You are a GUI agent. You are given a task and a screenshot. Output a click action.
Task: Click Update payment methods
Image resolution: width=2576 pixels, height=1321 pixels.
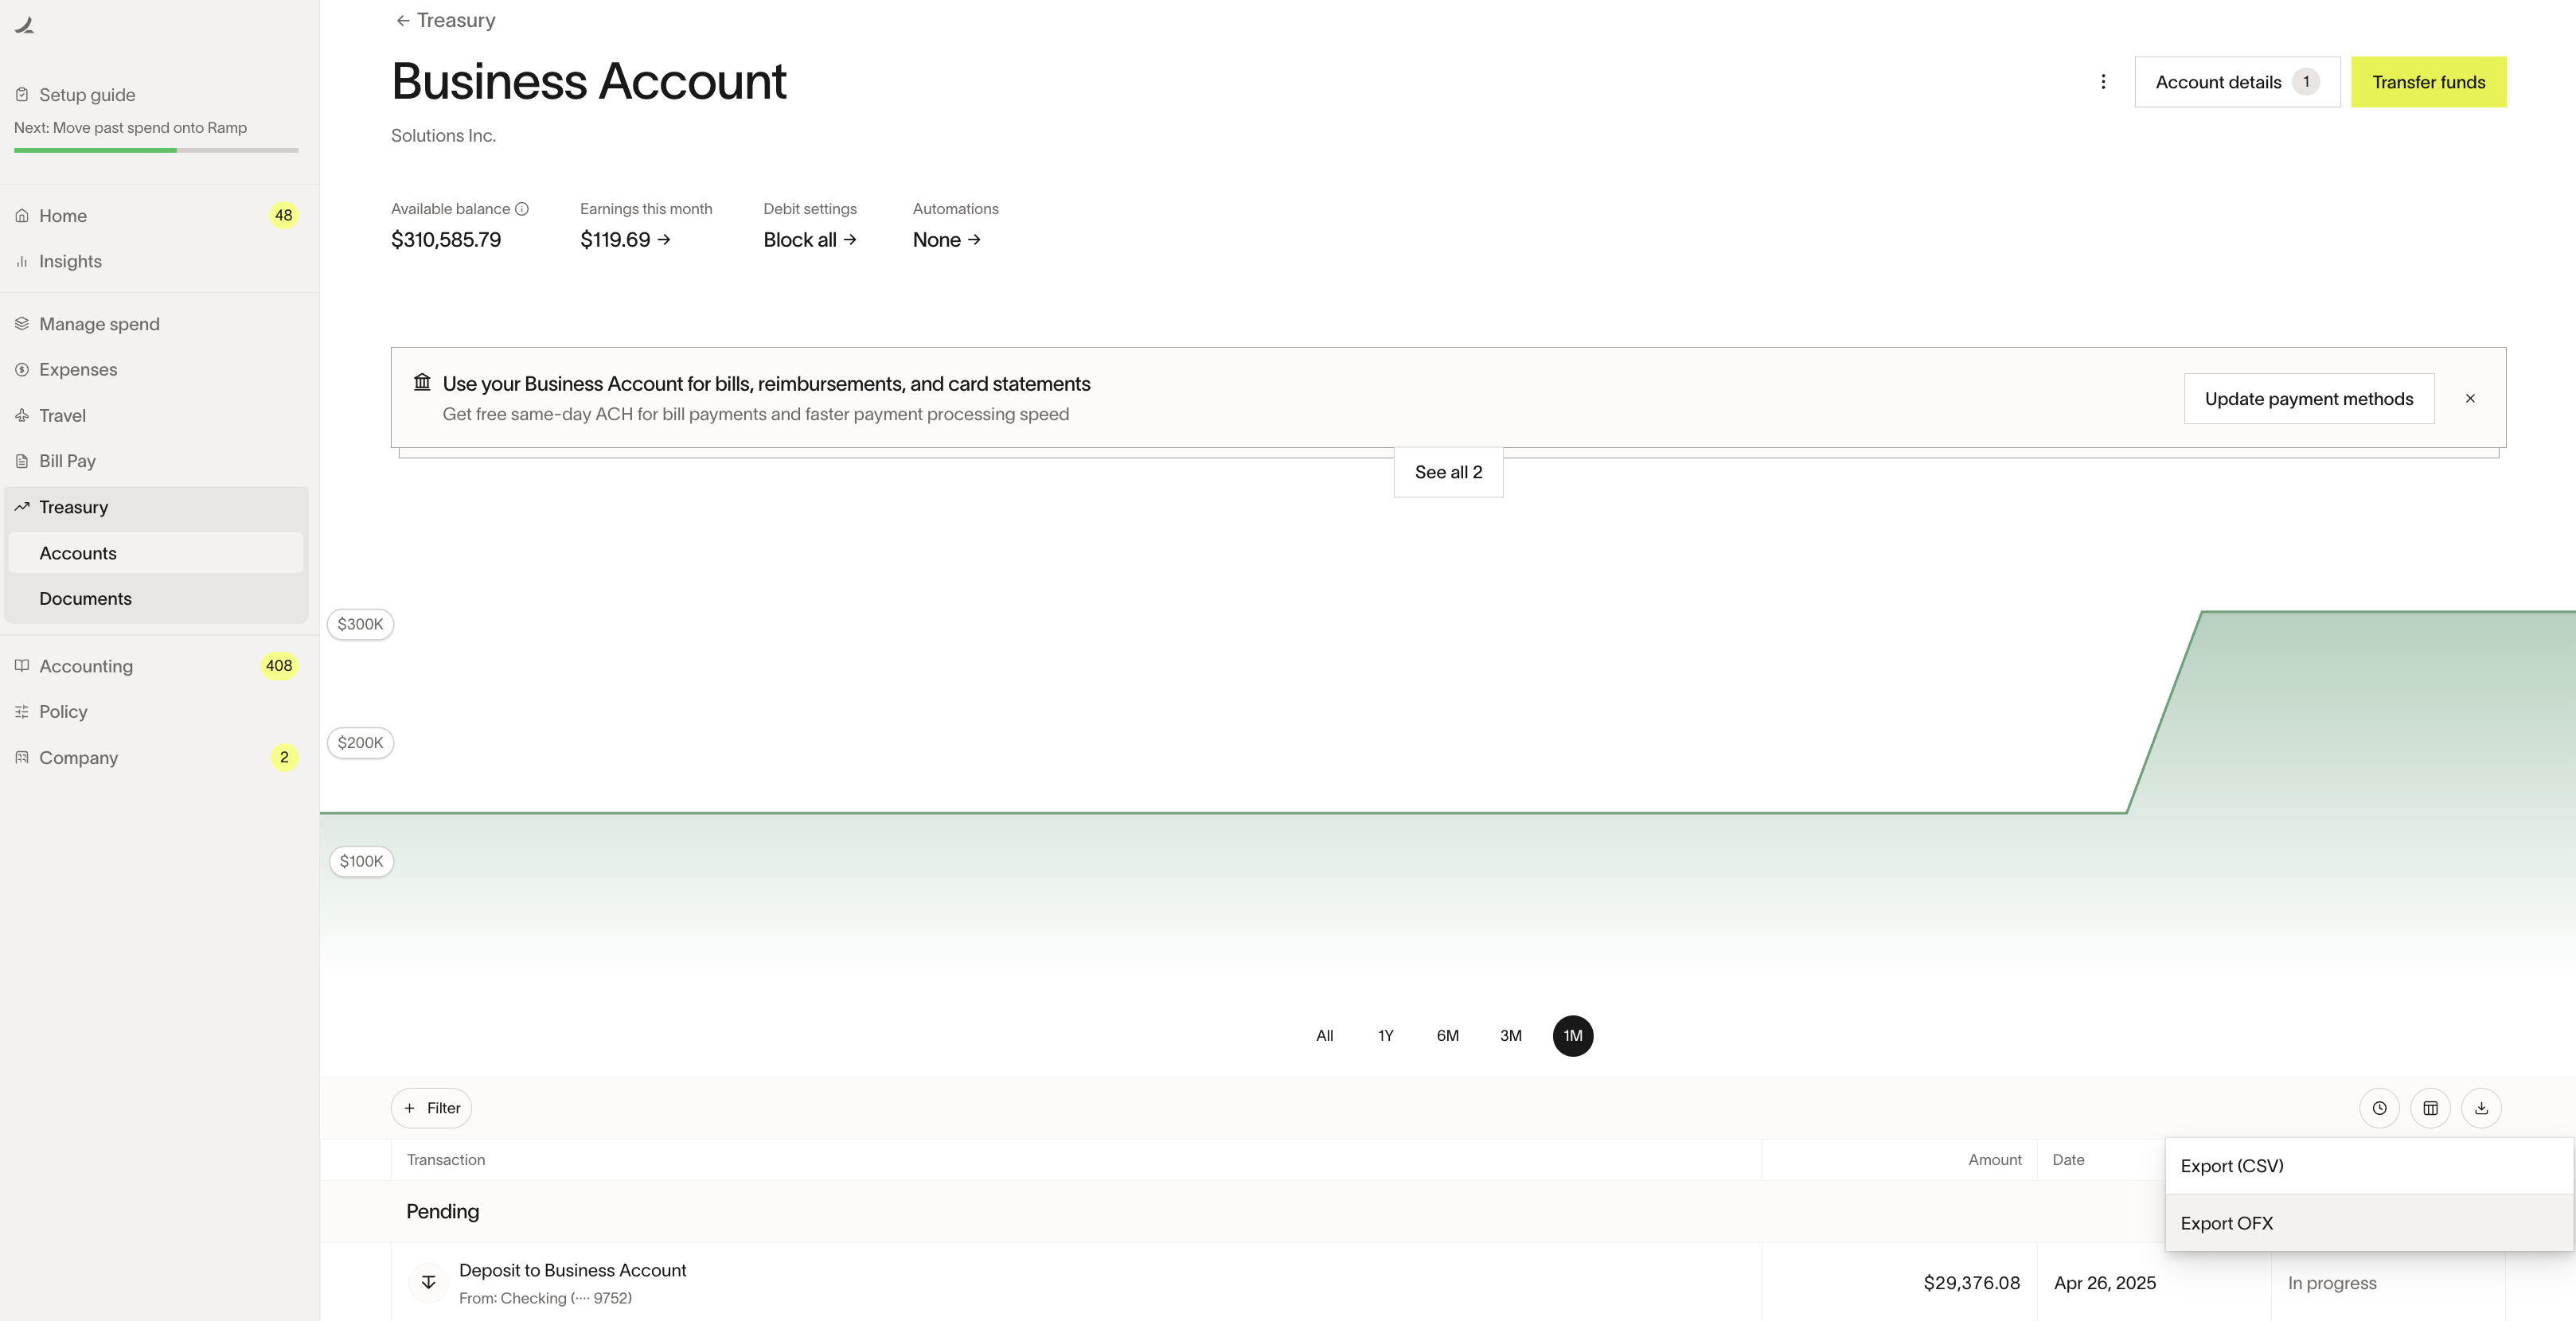coord(2309,399)
